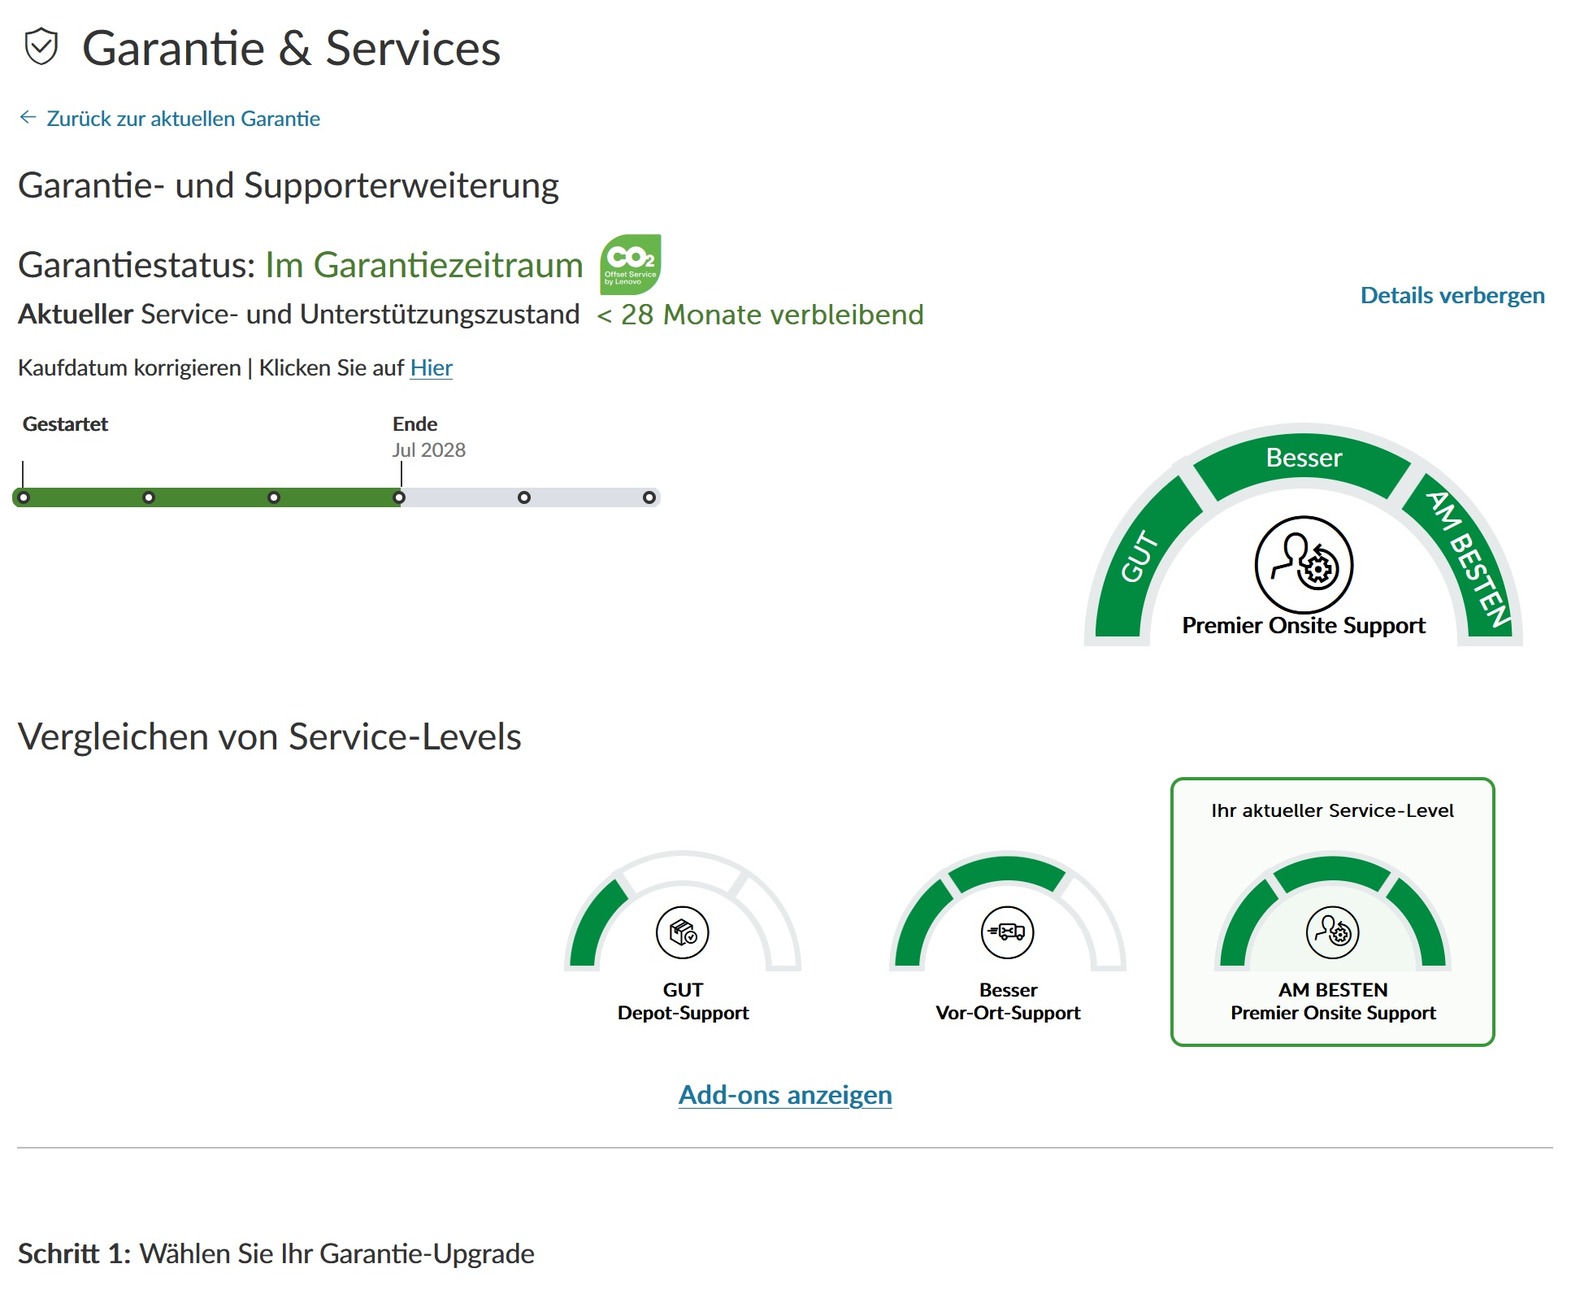Click the AM BESTEN service-level card icon

pyautogui.click(x=1332, y=932)
